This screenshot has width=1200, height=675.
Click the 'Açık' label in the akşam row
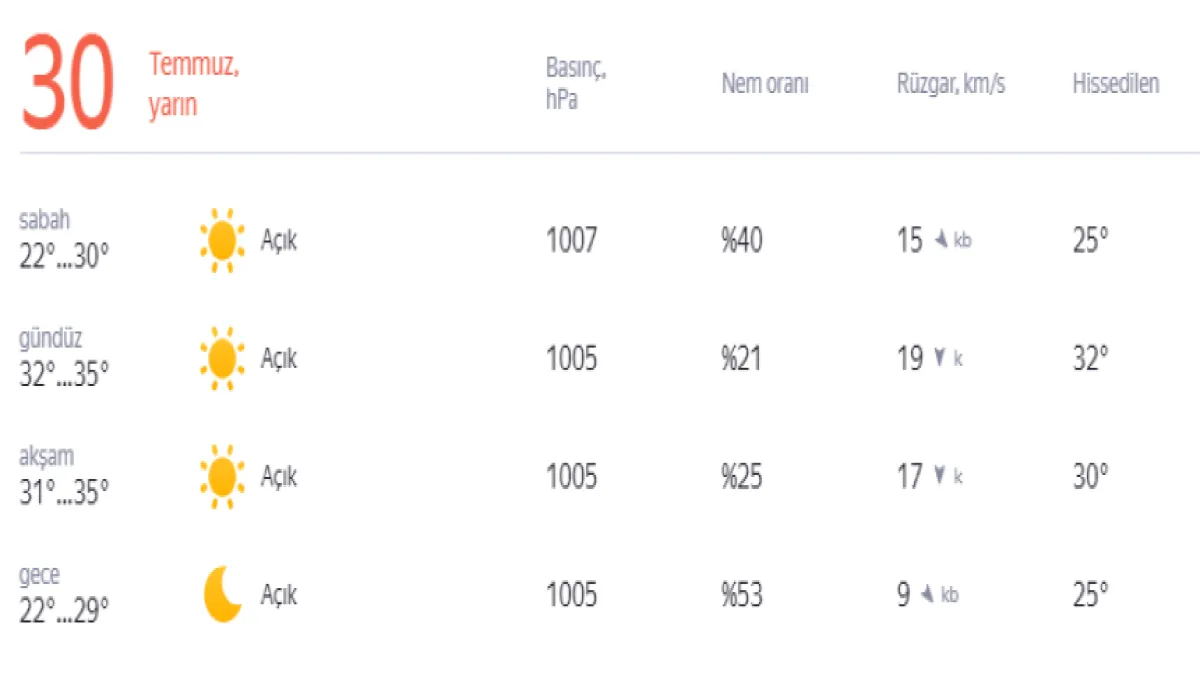[x=279, y=477]
